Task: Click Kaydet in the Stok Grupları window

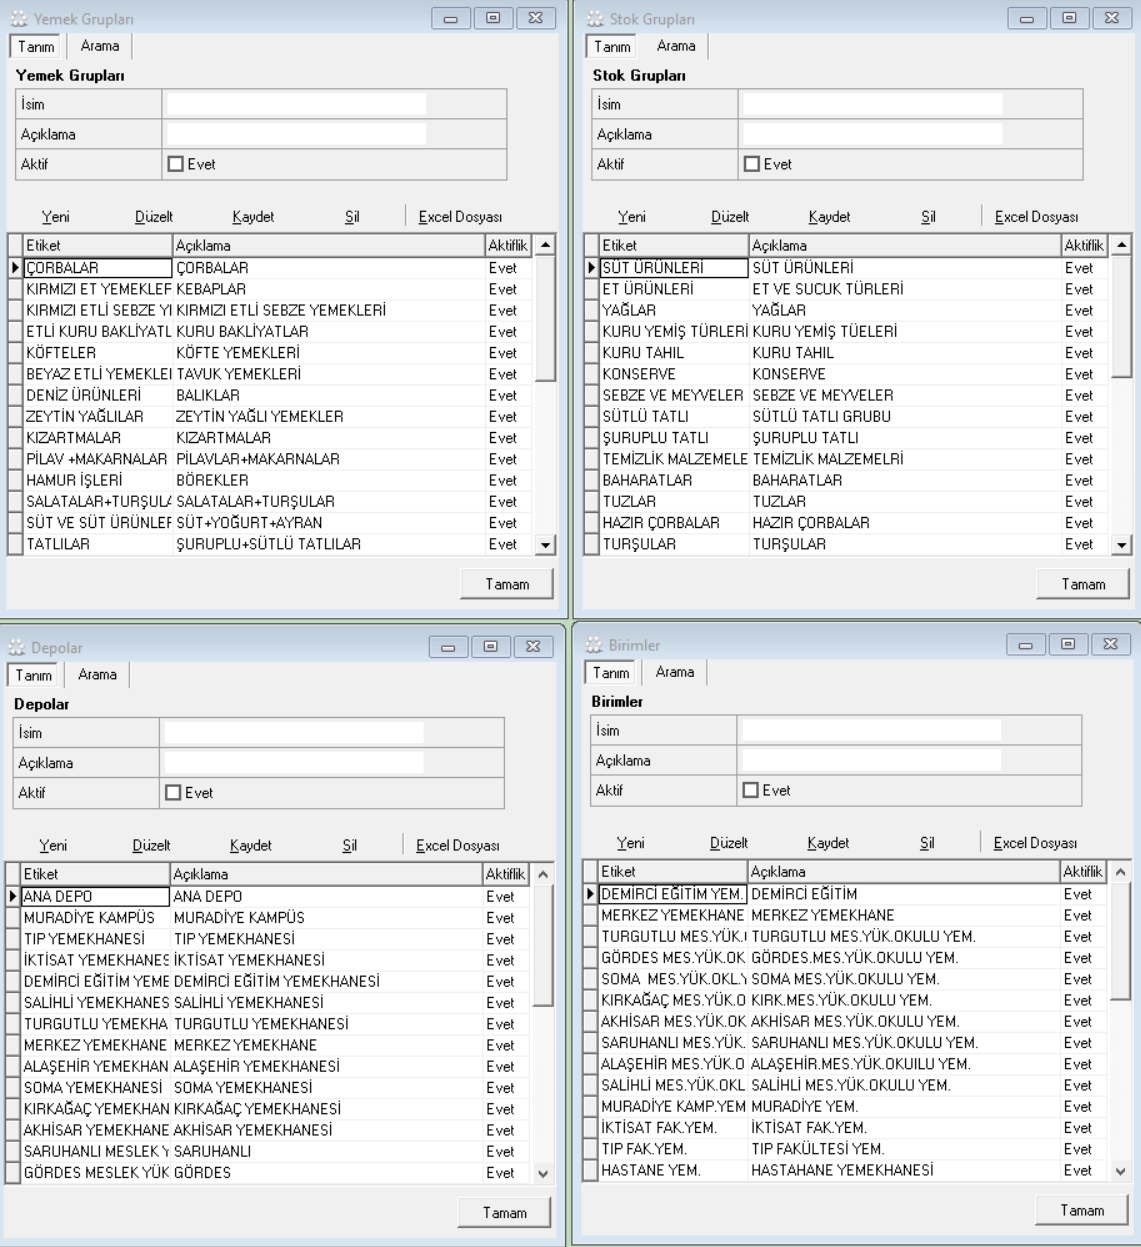Action: [829, 217]
